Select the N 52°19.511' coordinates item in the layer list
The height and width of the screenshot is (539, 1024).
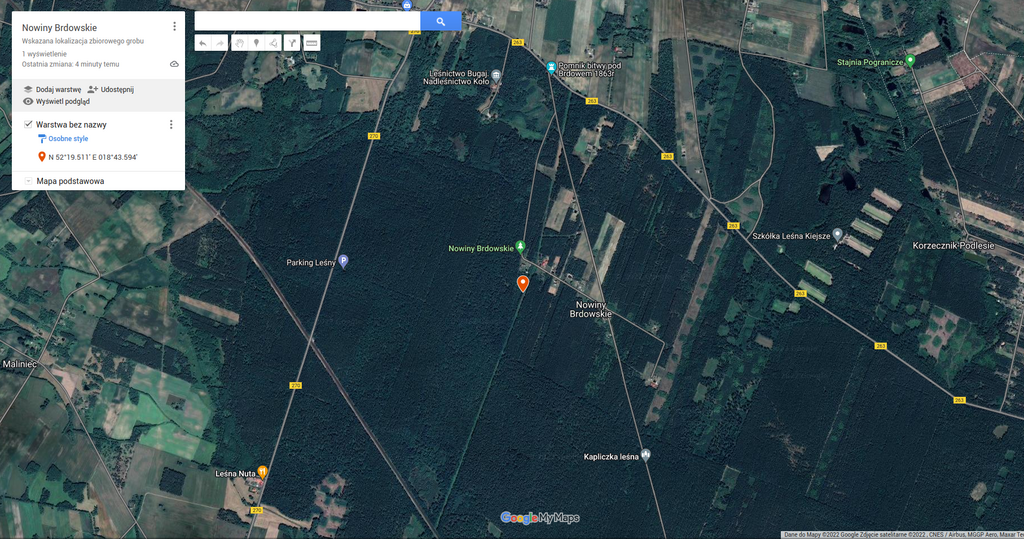coord(92,157)
